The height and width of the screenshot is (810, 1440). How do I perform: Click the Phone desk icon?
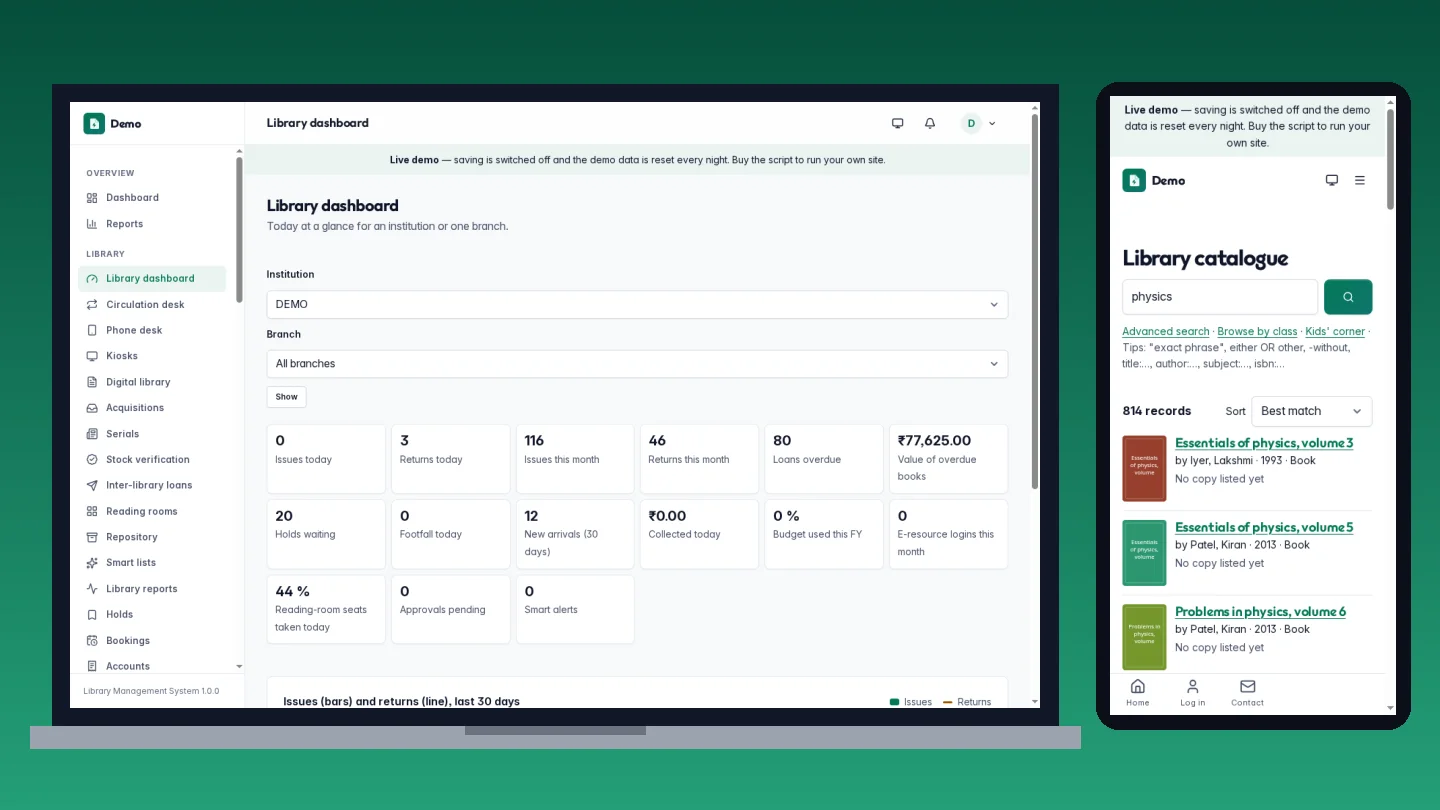pos(92,330)
